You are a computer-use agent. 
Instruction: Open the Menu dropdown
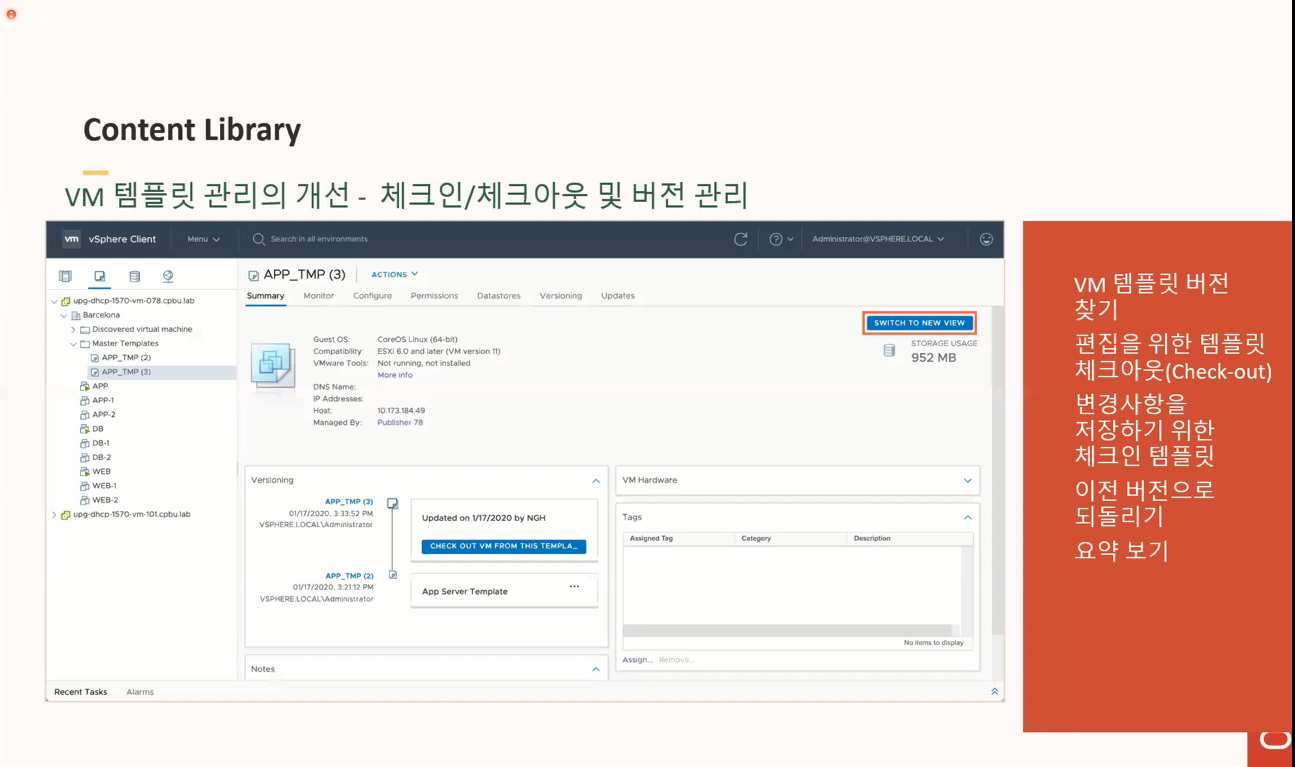pyautogui.click(x=203, y=239)
